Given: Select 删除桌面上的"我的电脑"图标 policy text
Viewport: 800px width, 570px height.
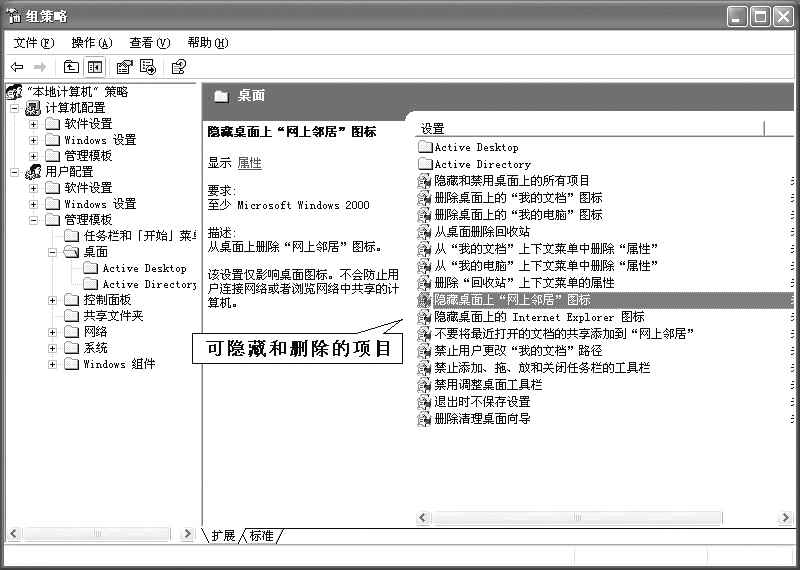Looking at the screenshot, I should point(518,215).
